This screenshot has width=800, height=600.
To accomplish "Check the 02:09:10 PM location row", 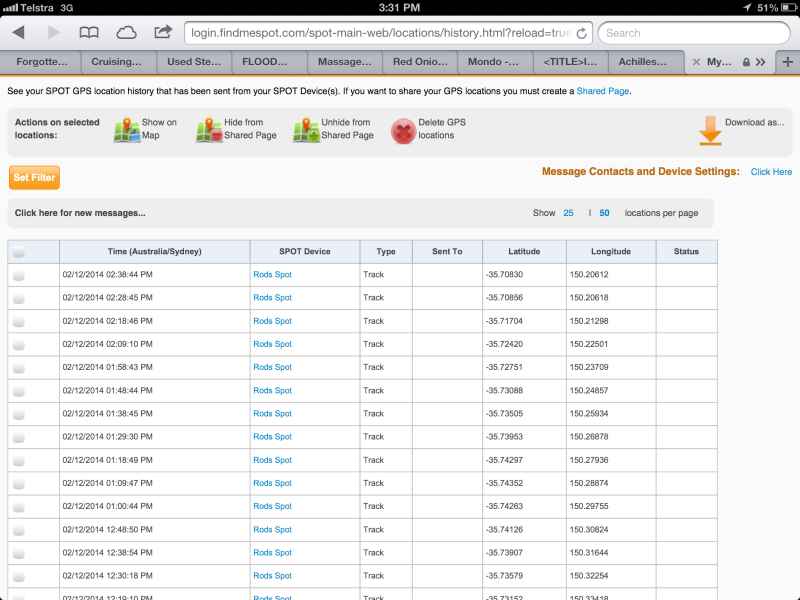I will click(19, 345).
